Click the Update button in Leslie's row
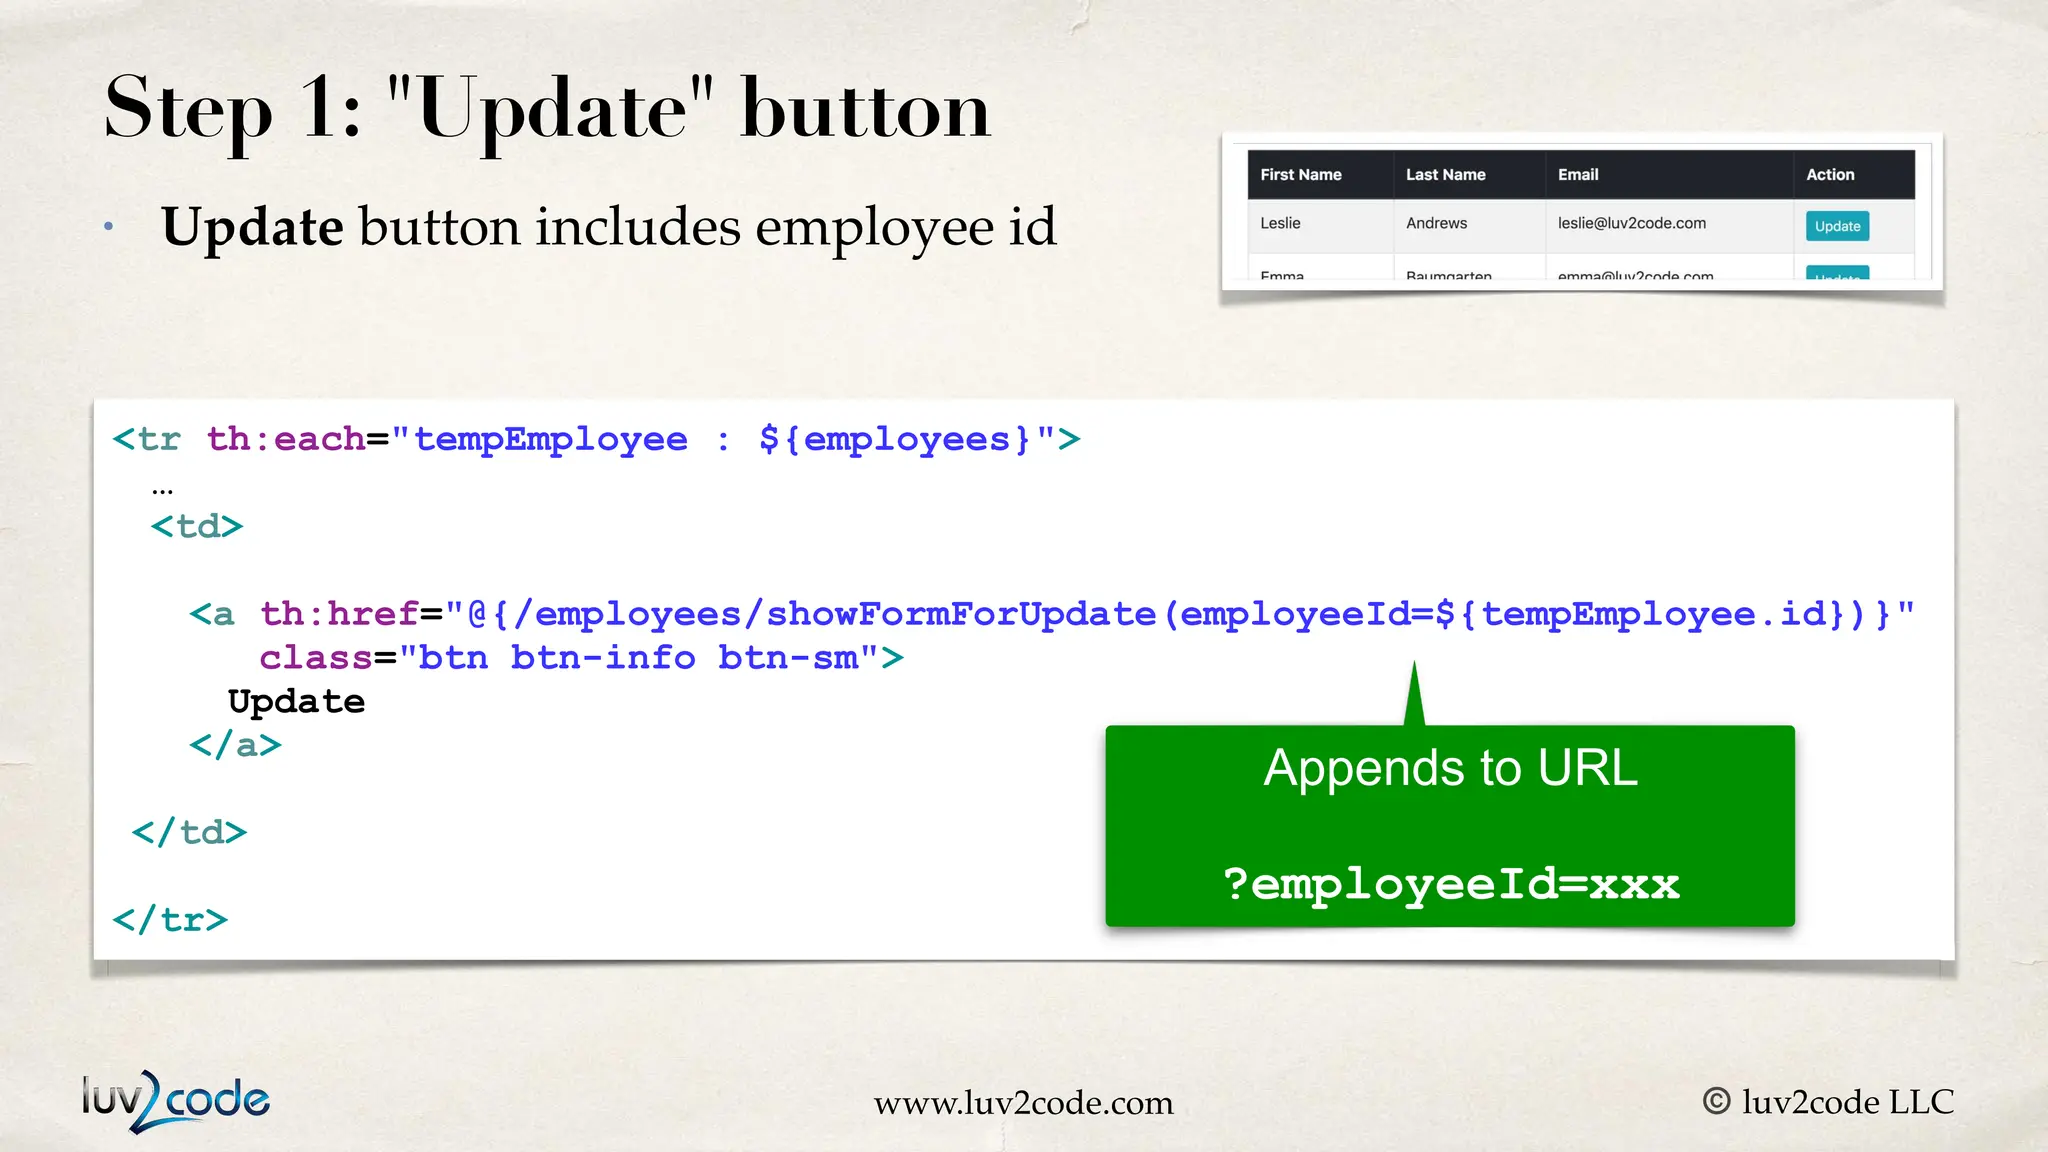Image resolution: width=2048 pixels, height=1152 pixels. click(x=1837, y=226)
